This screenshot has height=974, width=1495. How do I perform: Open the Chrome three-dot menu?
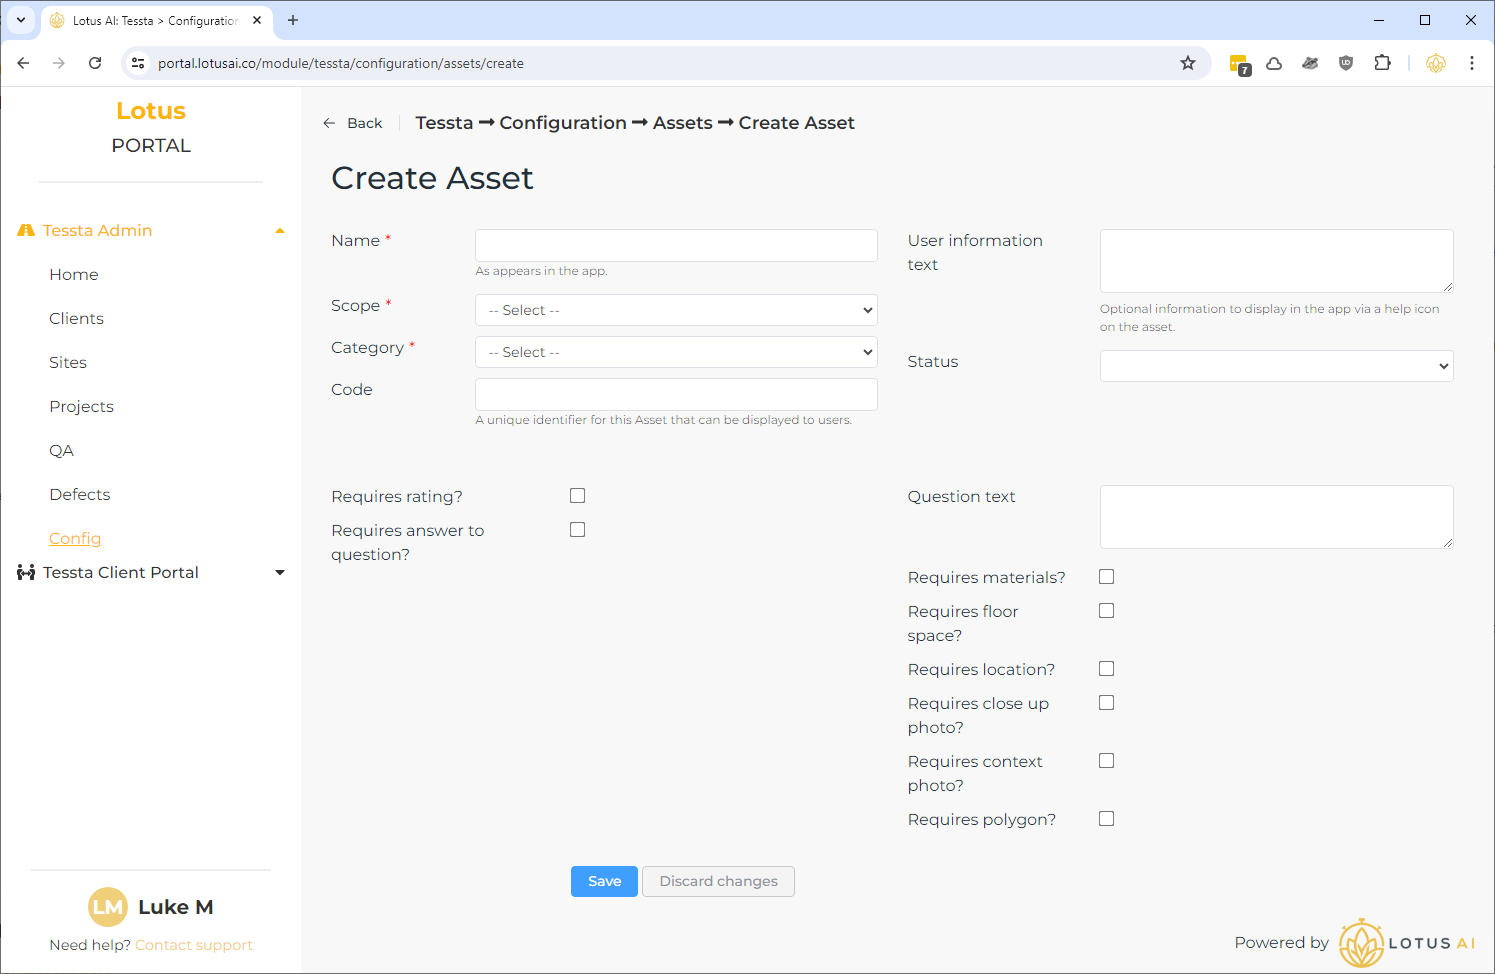(x=1472, y=63)
